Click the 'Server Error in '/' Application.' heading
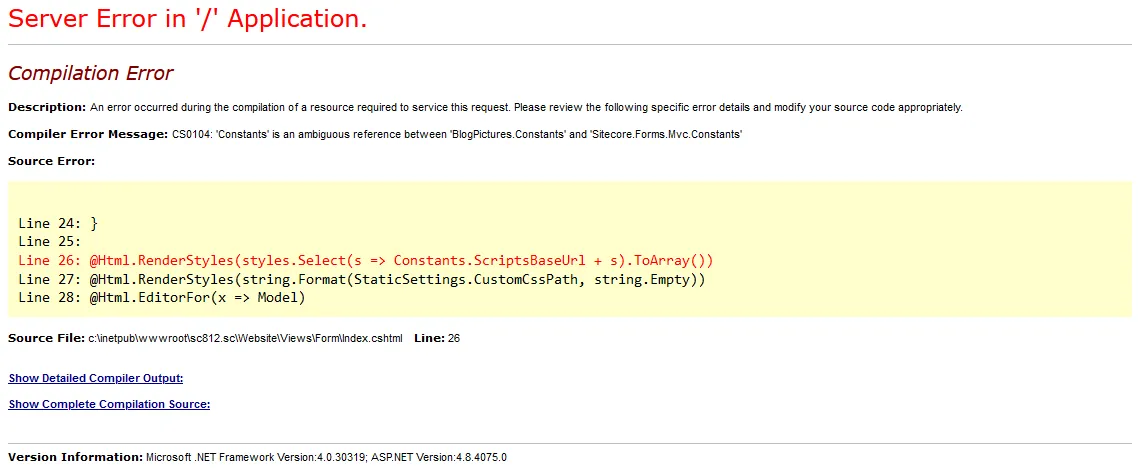The width and height of the screenshot is (1140, 469). click(188, 18)
